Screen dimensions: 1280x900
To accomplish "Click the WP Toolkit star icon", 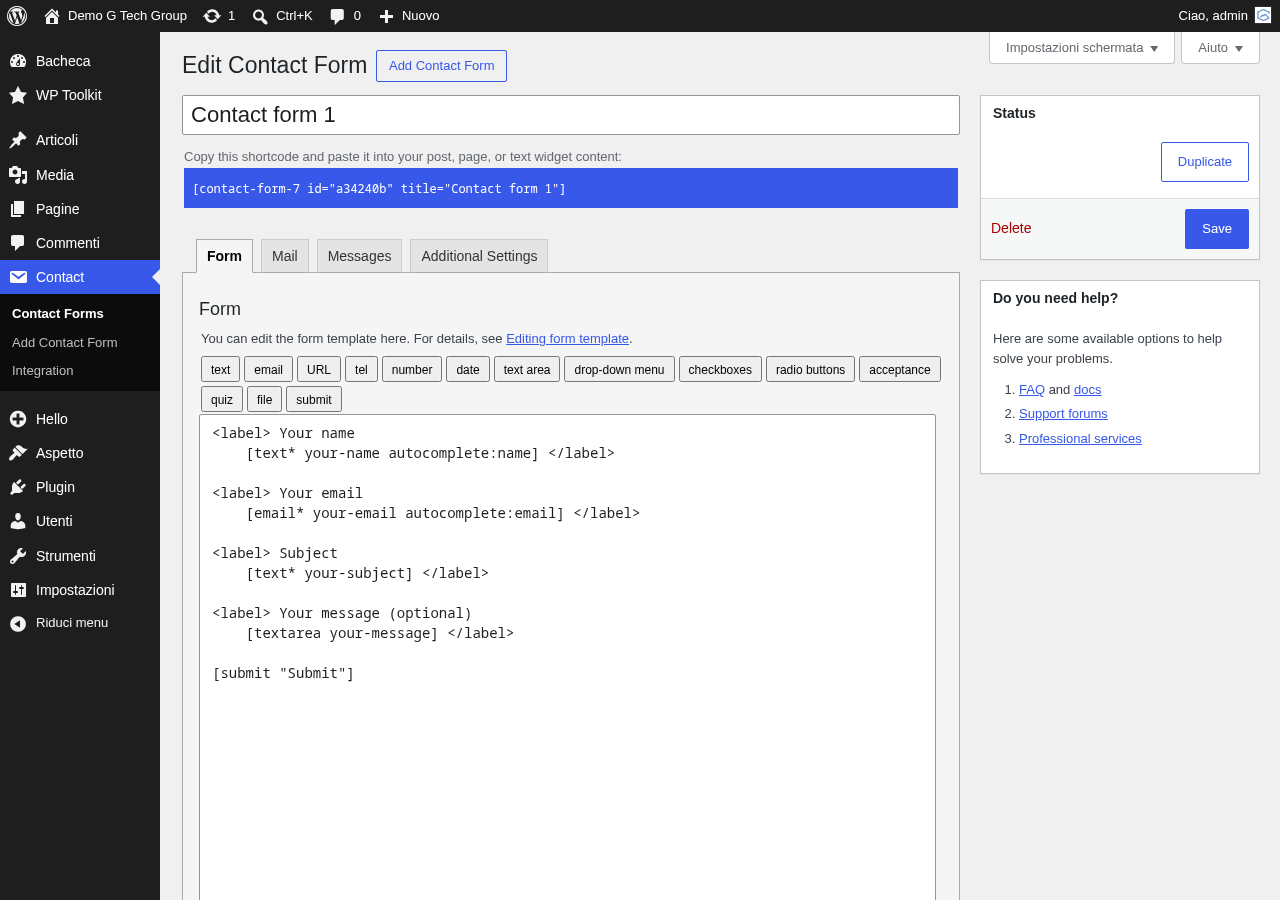I will point(18,95).
